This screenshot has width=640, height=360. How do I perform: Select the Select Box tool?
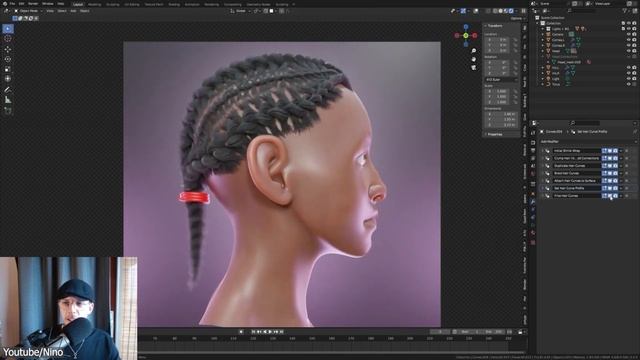click(8, 29)
